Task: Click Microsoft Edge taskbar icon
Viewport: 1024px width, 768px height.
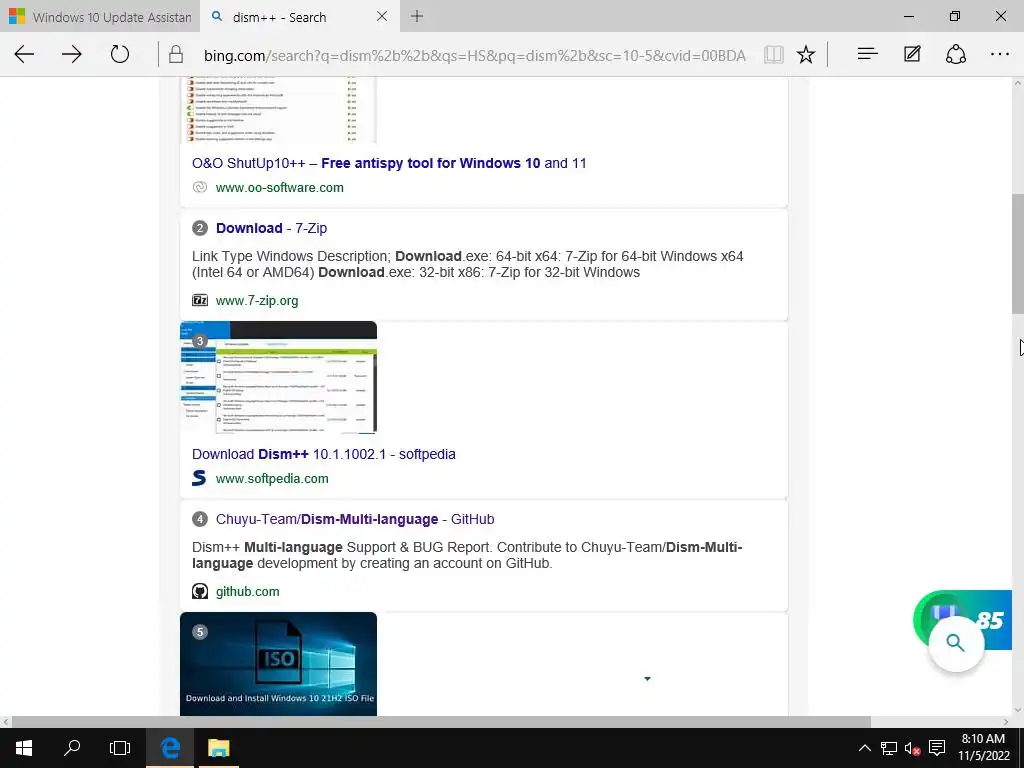Action: [x=170, y=748]
